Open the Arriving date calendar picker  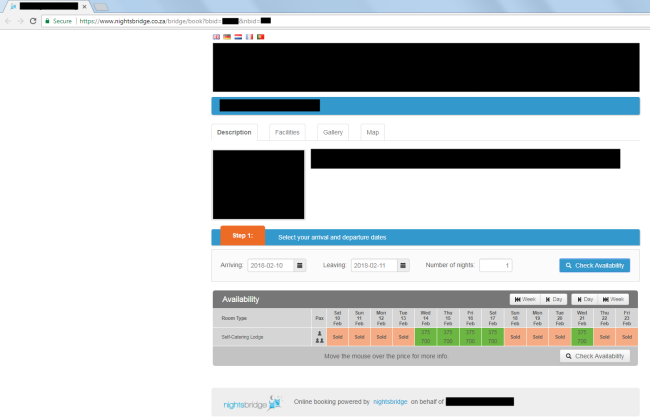coord(306,265)
